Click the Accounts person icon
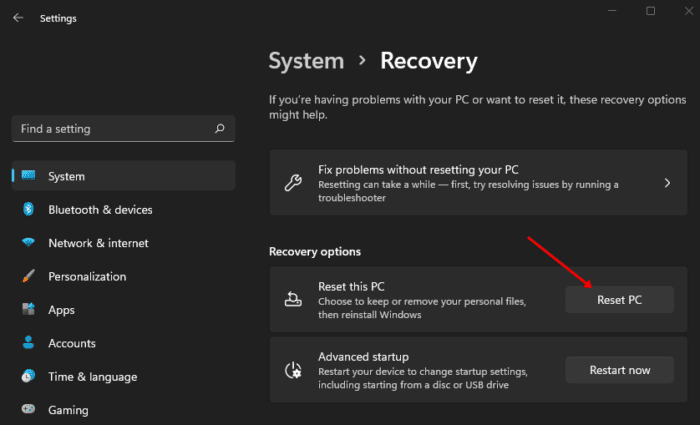The width and height of the screenshot is (700, 425). click(x=28, y=343)
